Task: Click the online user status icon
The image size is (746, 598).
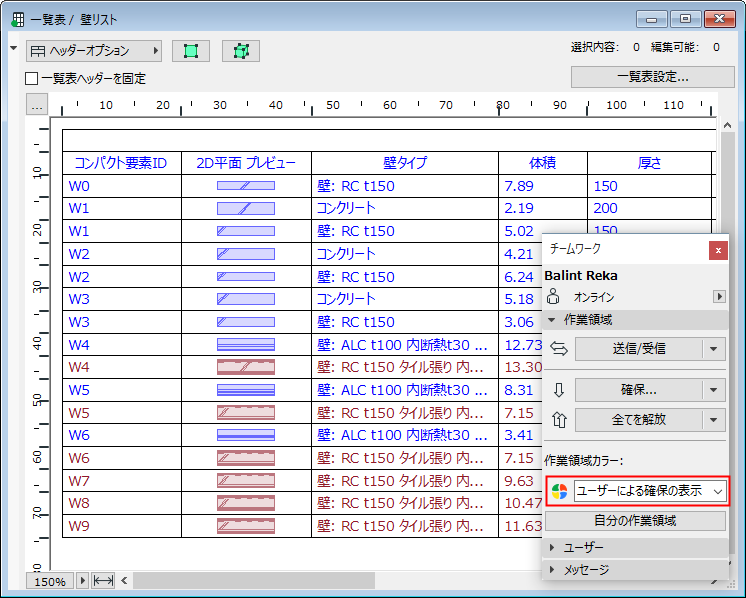Action: [553, 296]
